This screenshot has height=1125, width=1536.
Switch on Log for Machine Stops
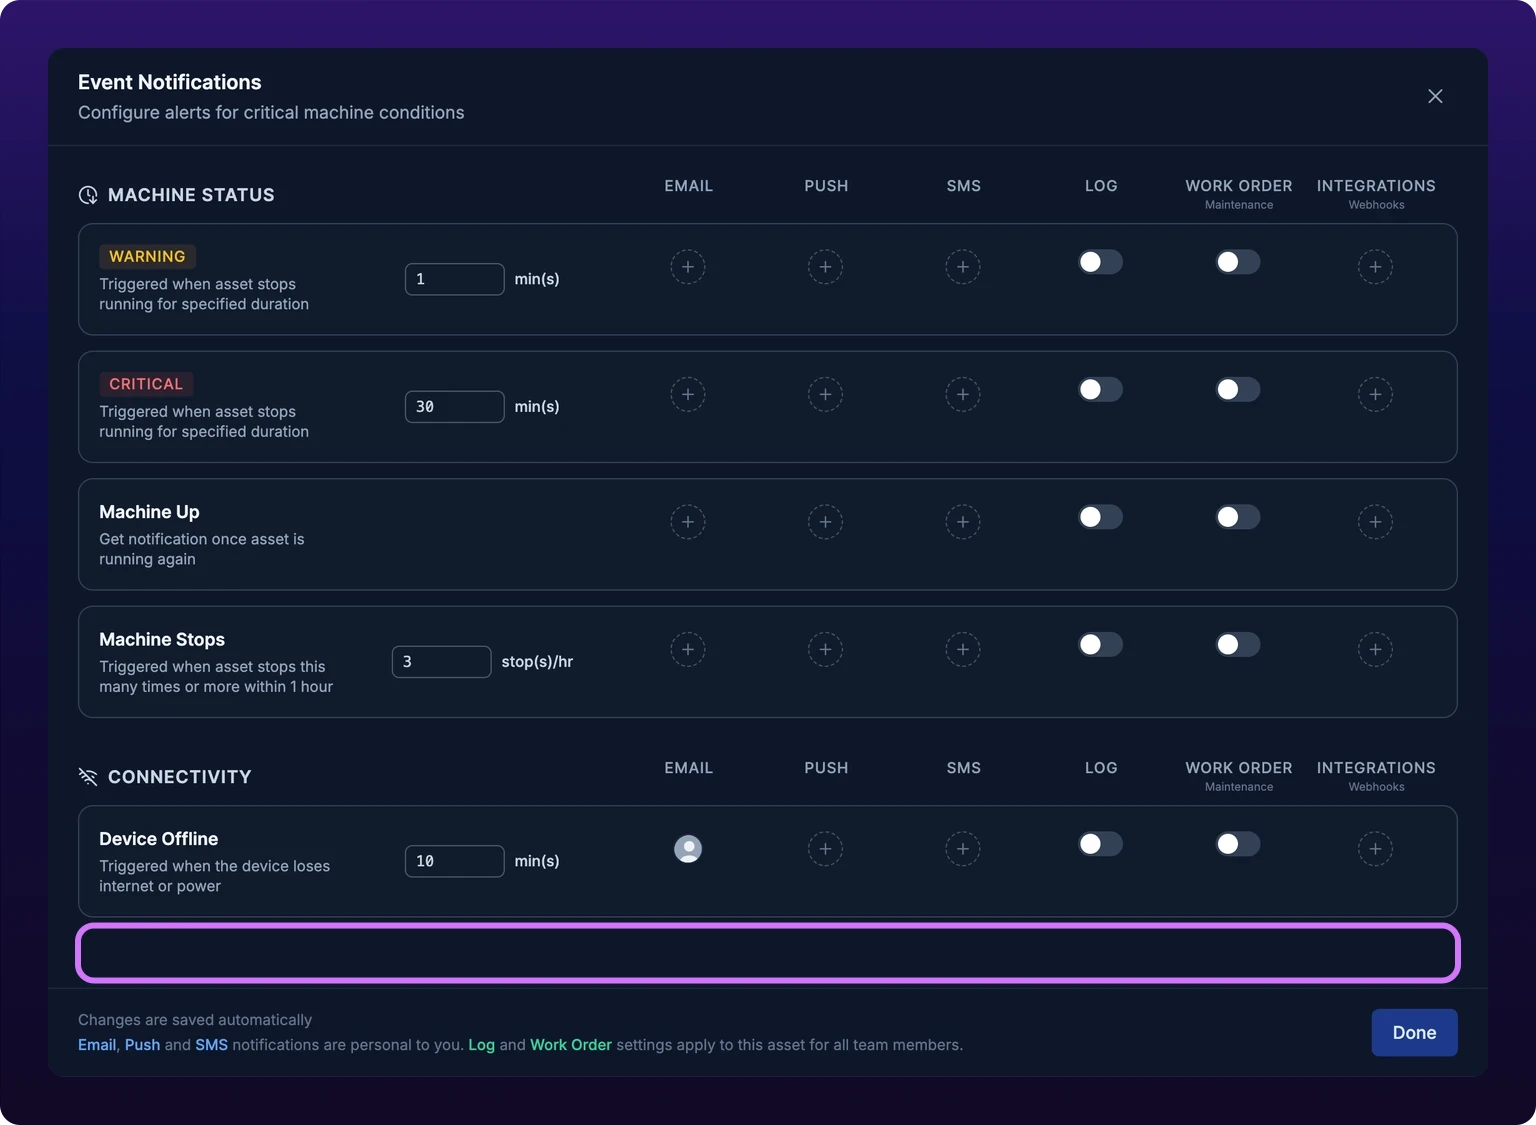tap(1100, 644)
